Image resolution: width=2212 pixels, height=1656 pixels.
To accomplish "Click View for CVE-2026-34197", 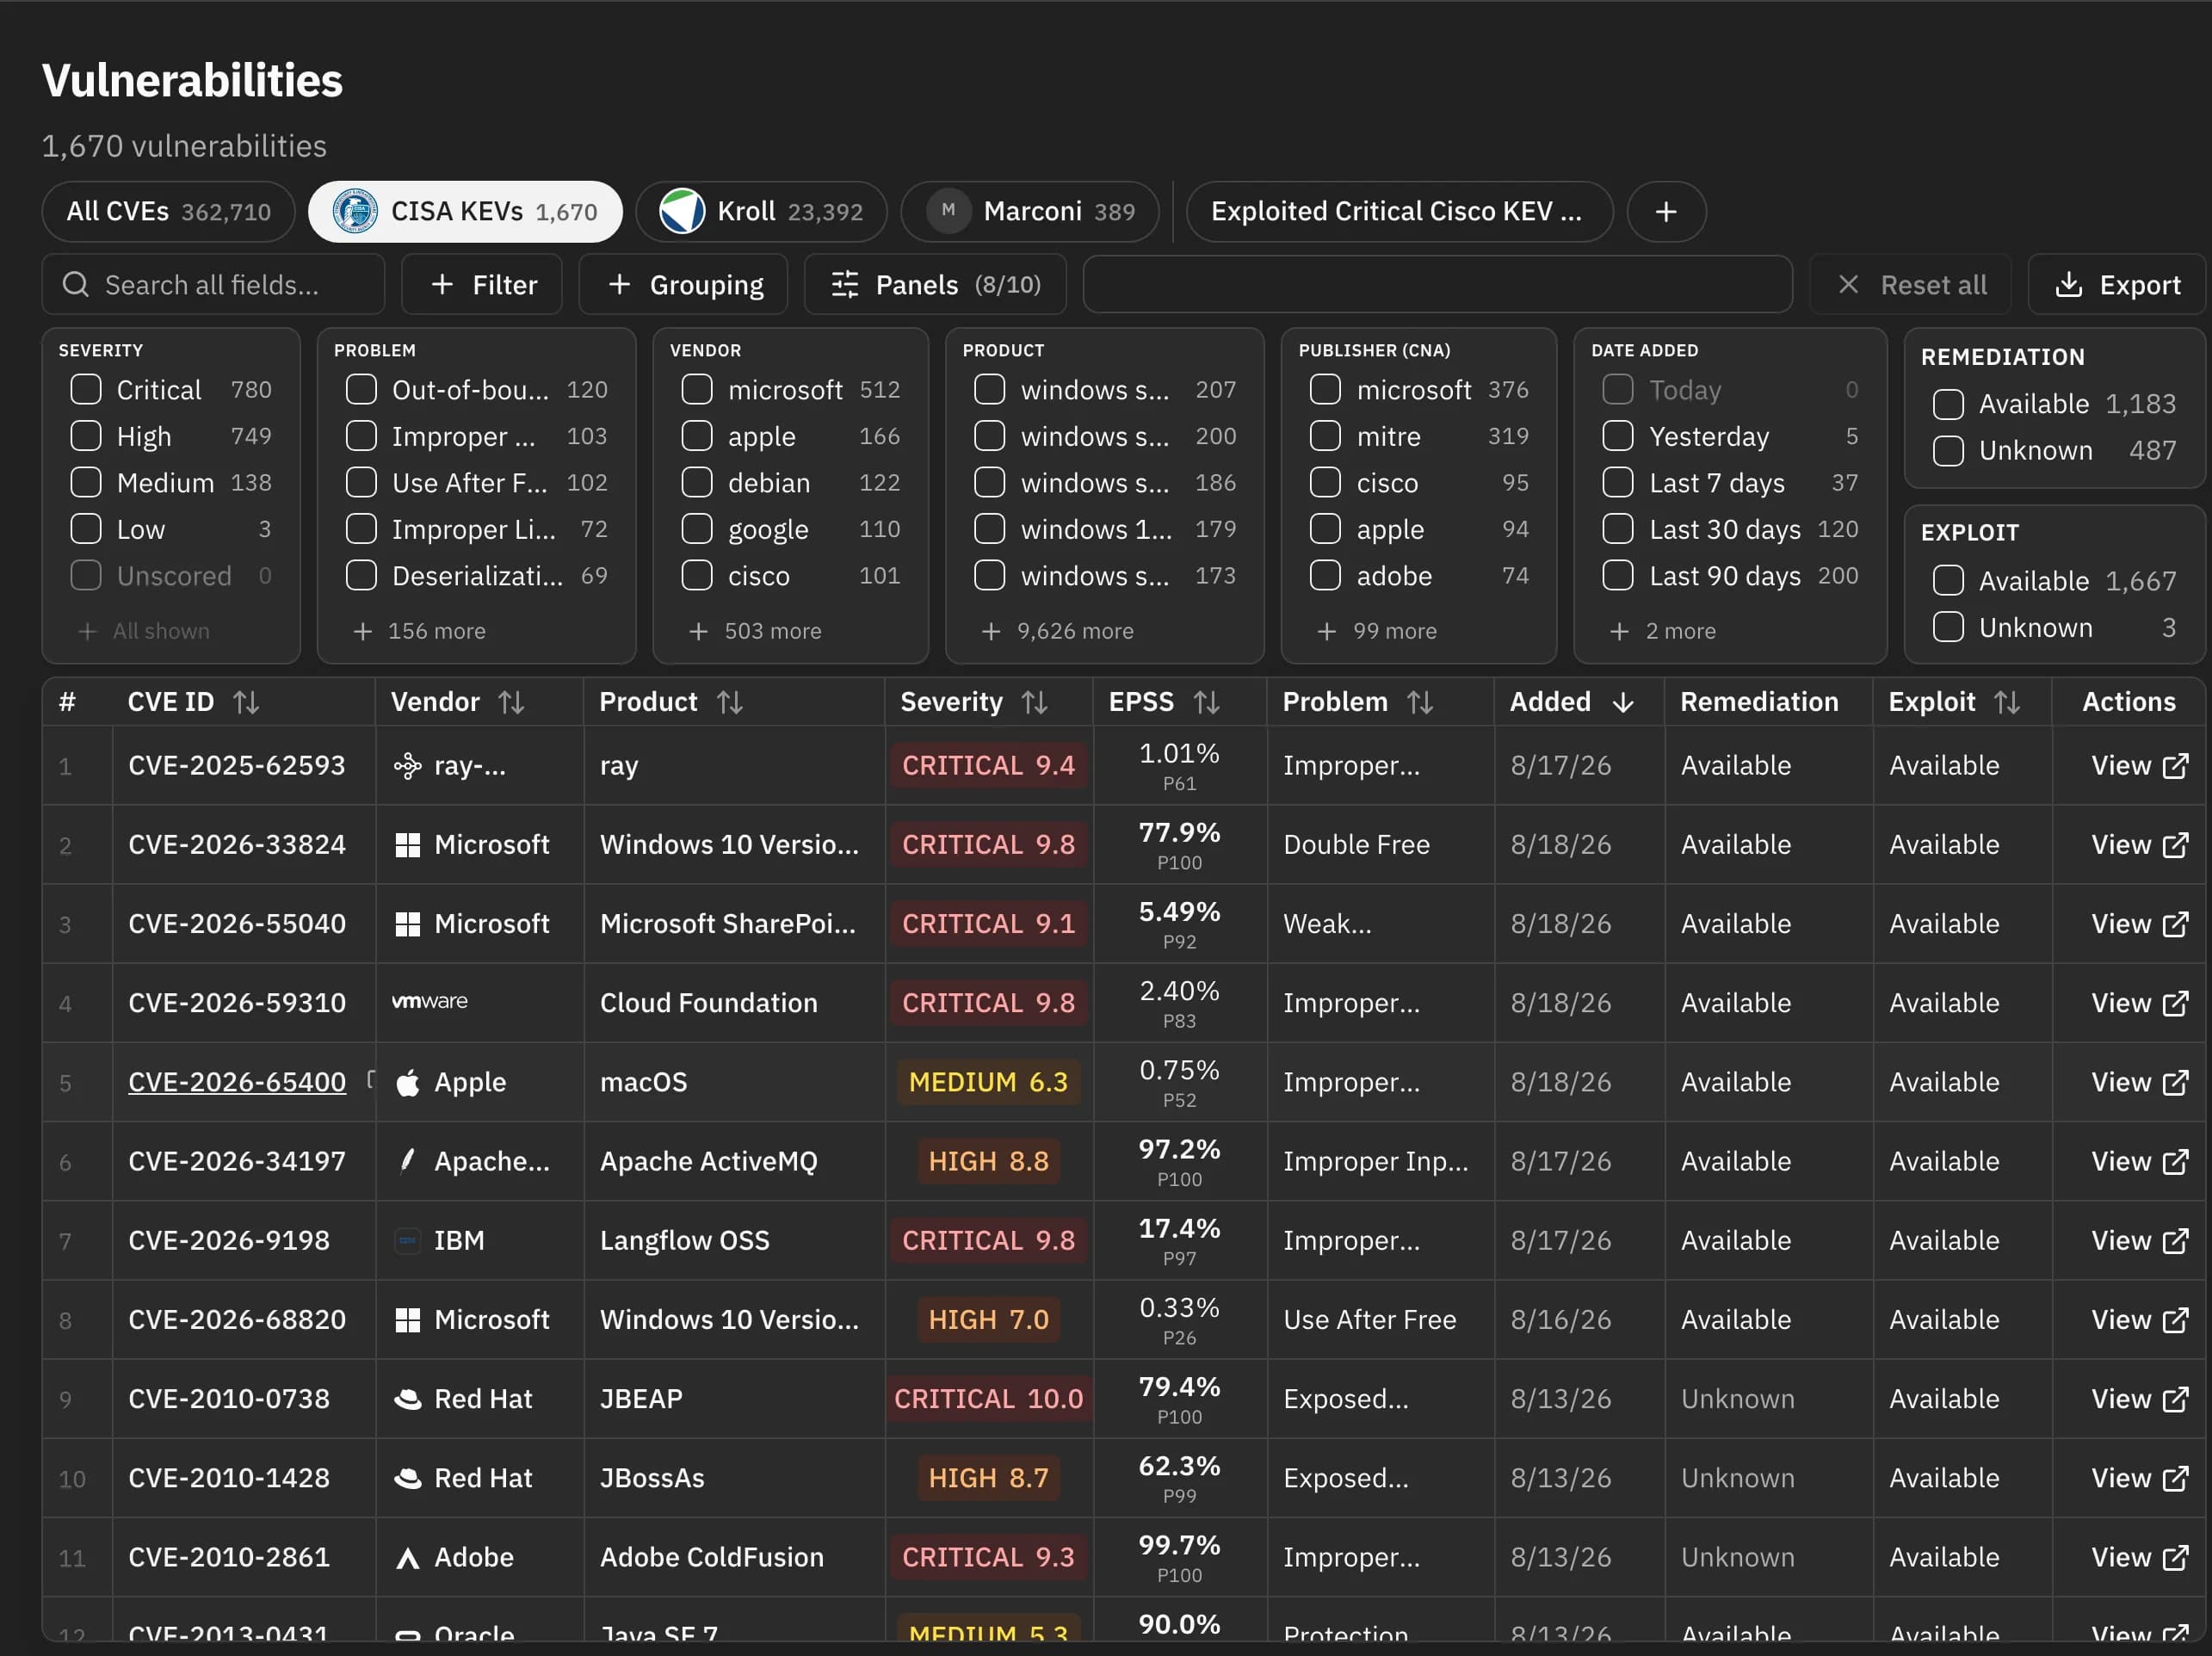I will [2139, 1161].
